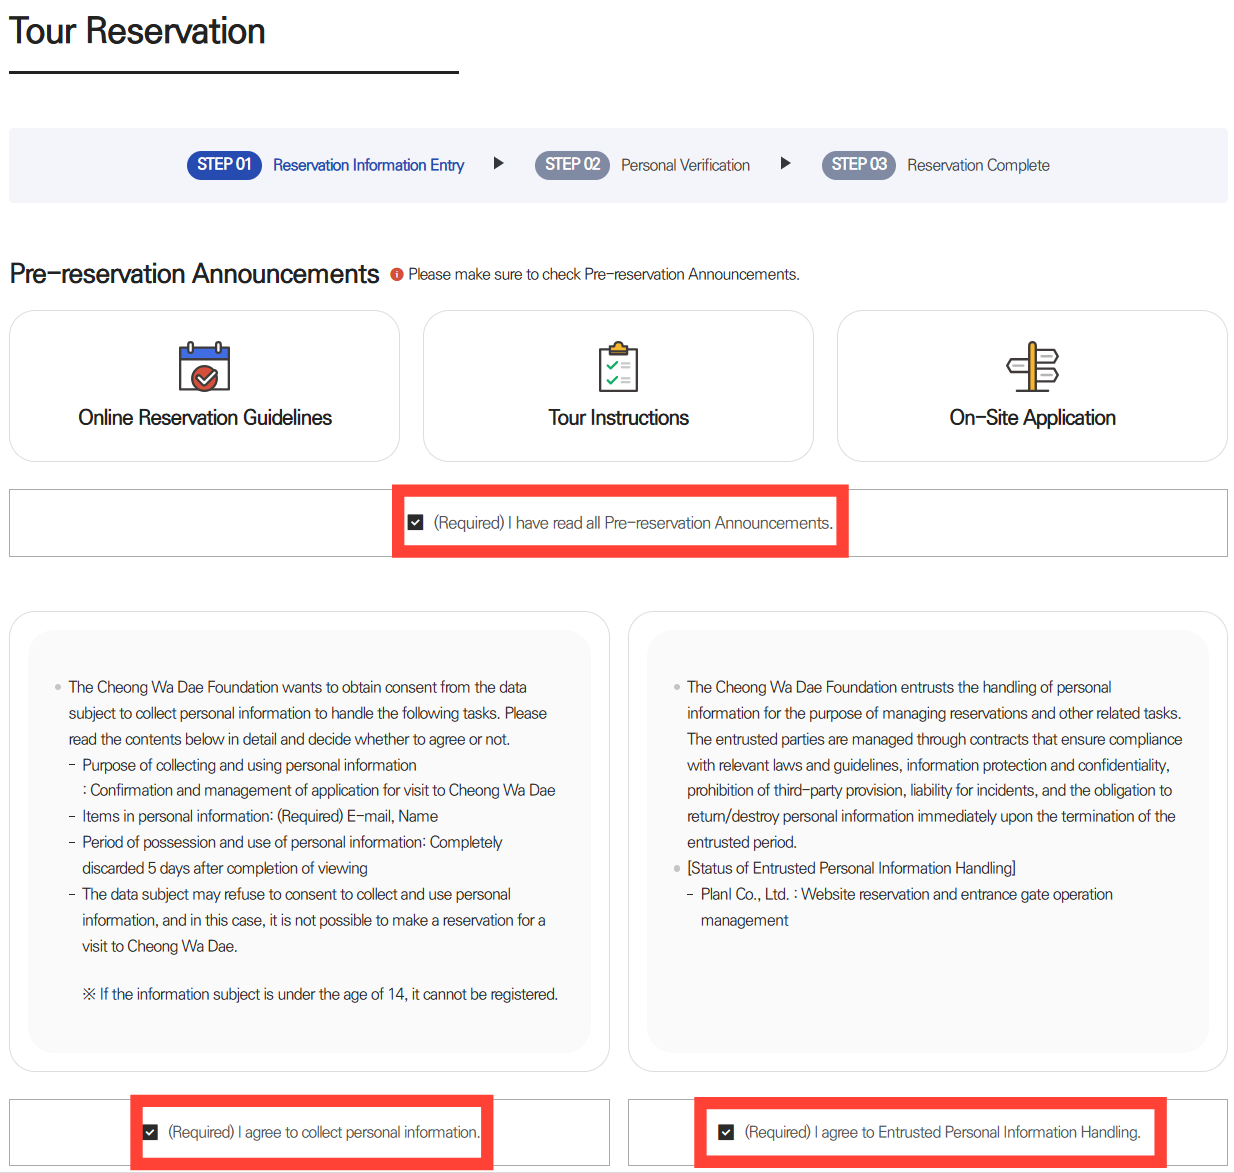Click the arrow after Personal Verification
This screenshot has height=1173, width=1234.
click(785, 164)
